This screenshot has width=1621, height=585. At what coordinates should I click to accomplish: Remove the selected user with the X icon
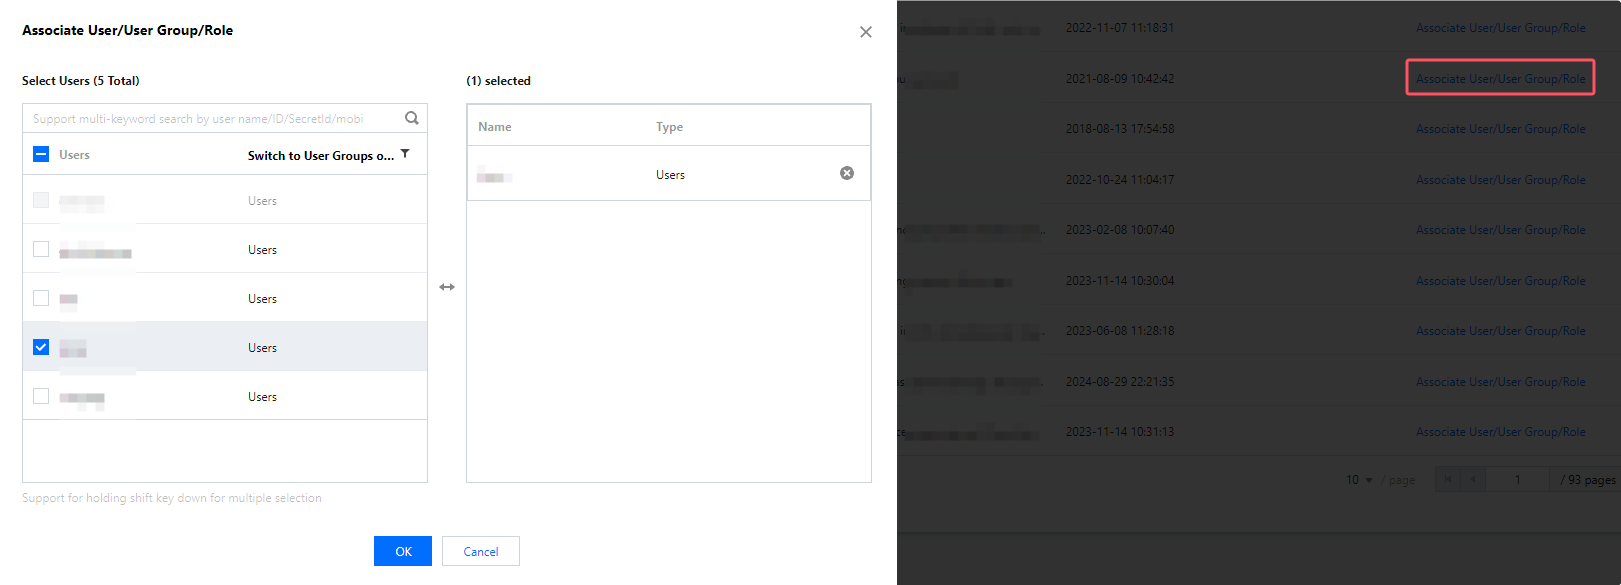pos(847,173)
